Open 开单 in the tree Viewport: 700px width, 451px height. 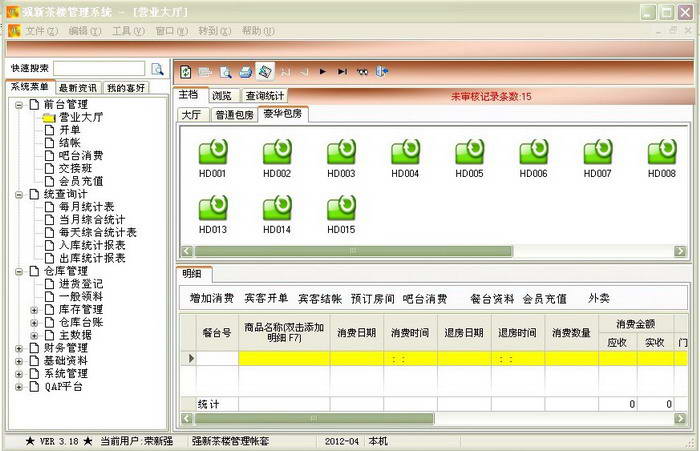[70, 130]
